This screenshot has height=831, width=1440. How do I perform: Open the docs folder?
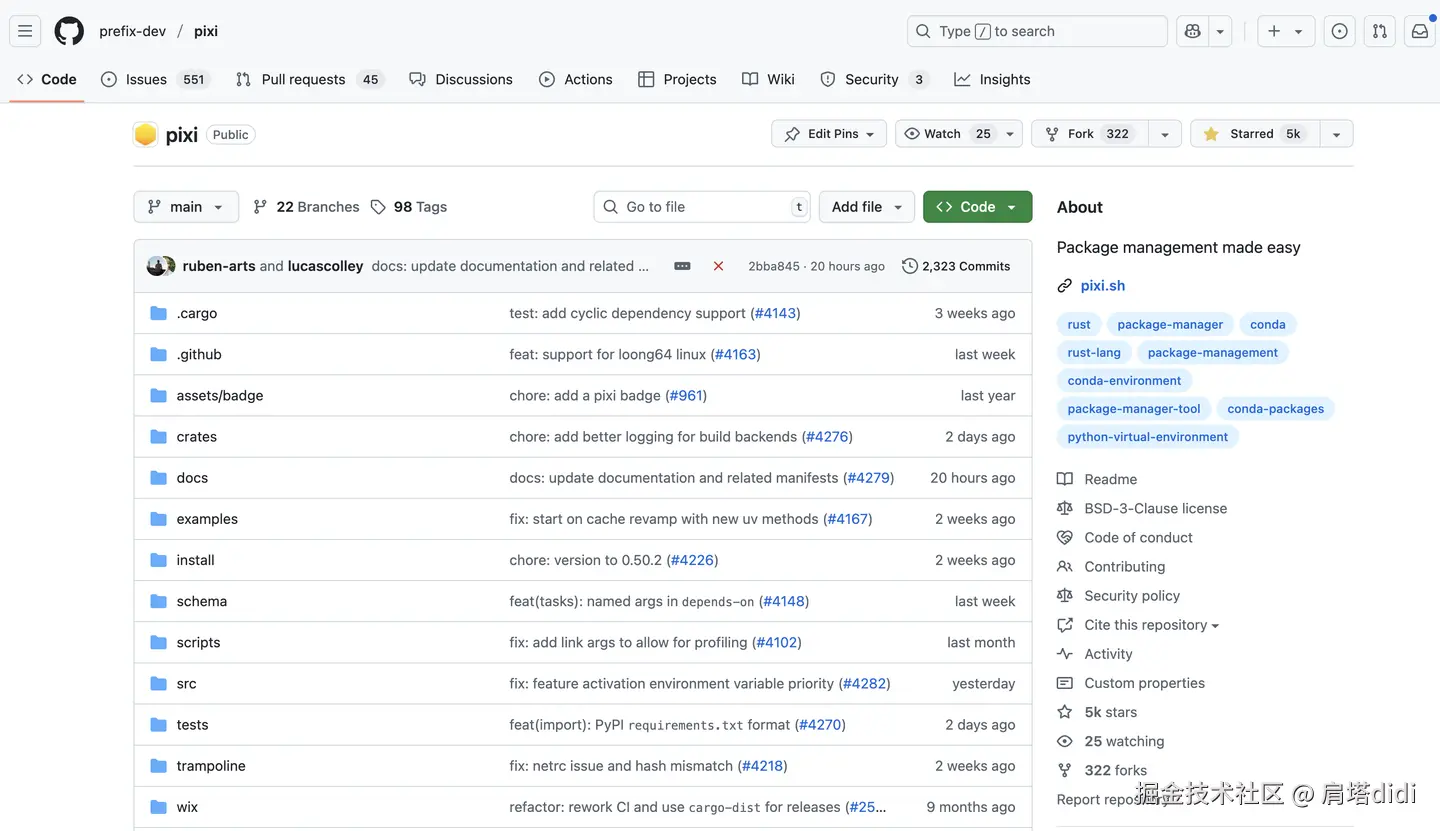pos(192,478)
